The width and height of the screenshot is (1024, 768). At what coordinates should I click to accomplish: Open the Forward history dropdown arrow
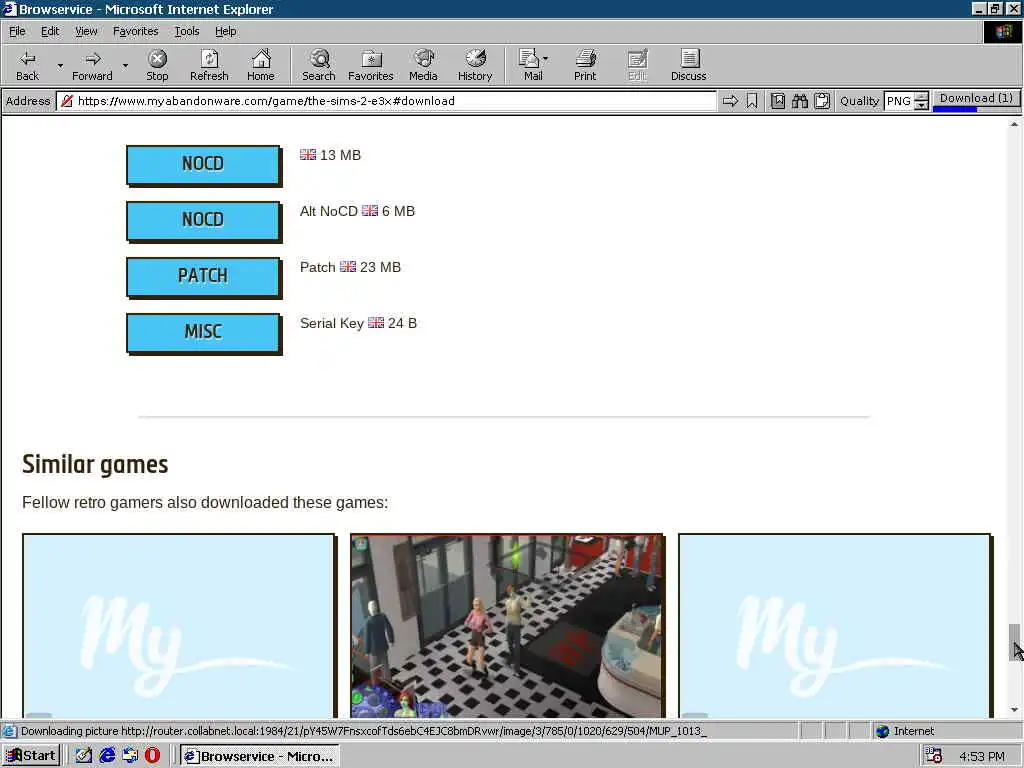point(125,66)
